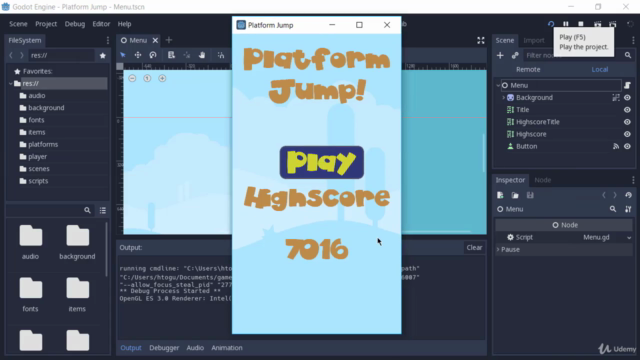
Task: Hide the HighscoreTitle node
Action: pyautogui.click(x=627, y=122)
